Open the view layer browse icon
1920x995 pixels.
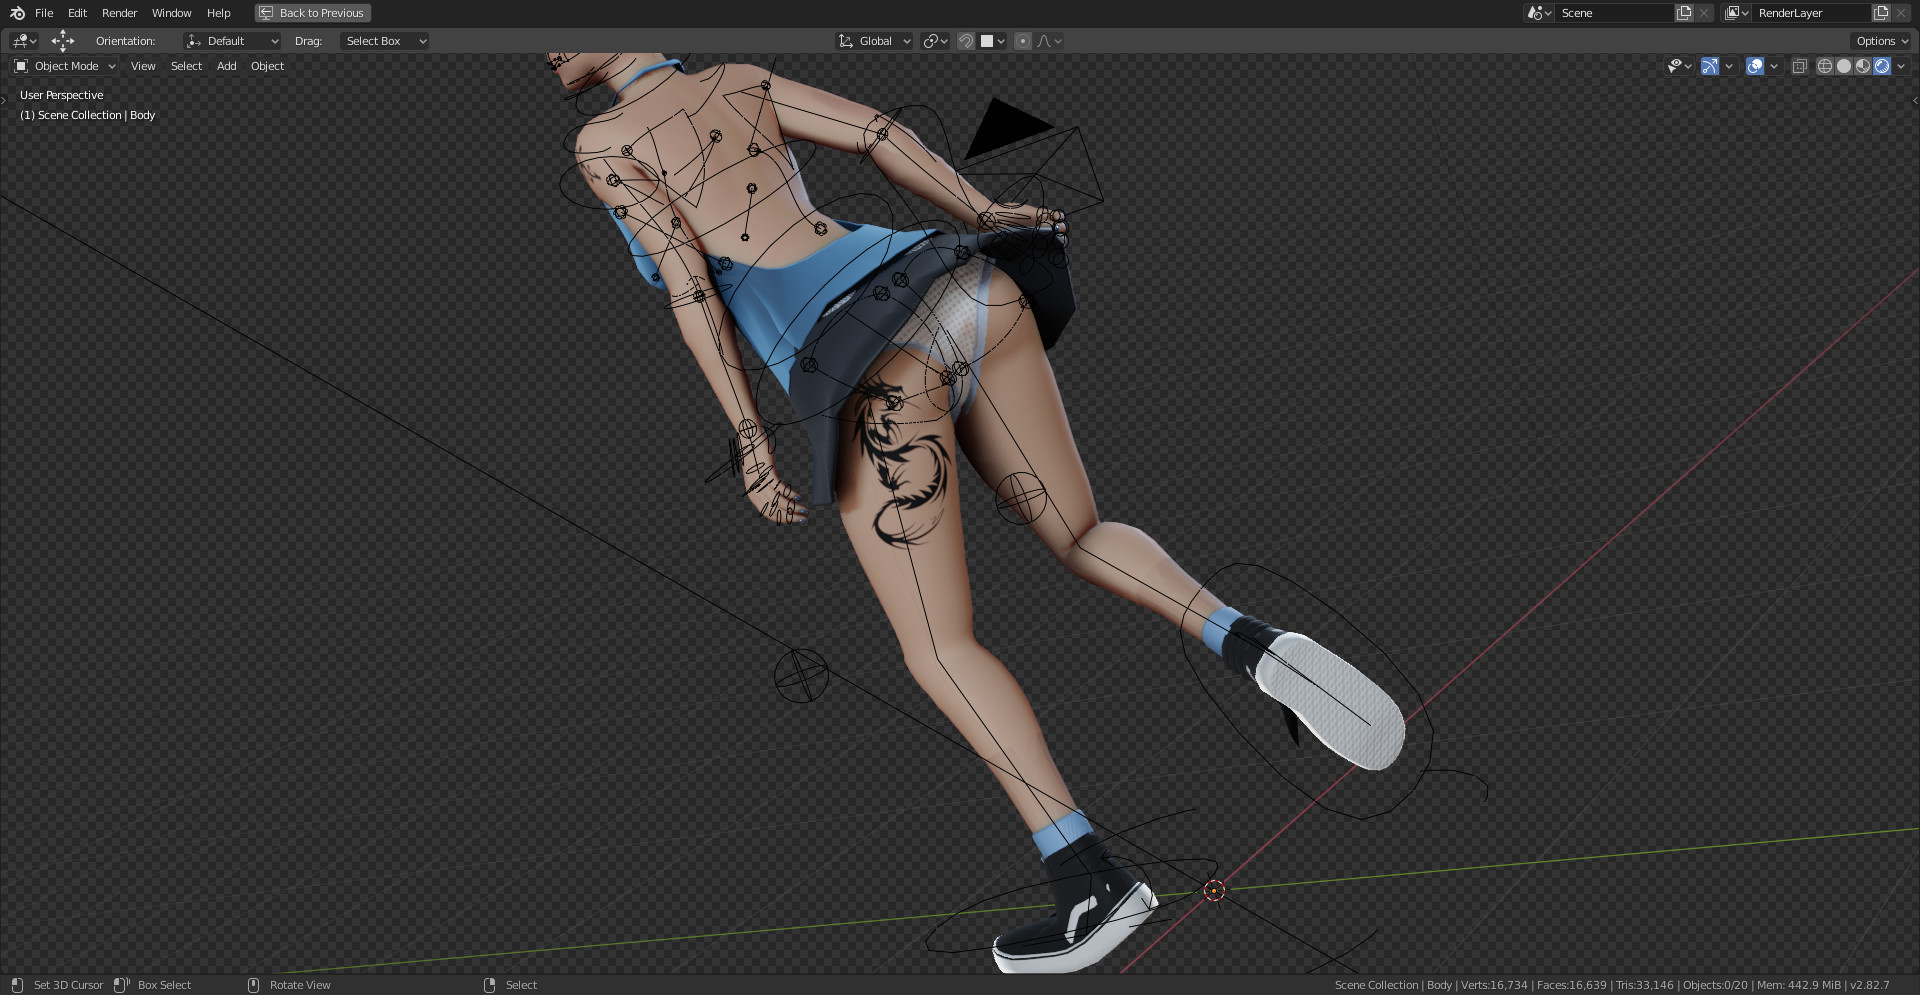1737,13
